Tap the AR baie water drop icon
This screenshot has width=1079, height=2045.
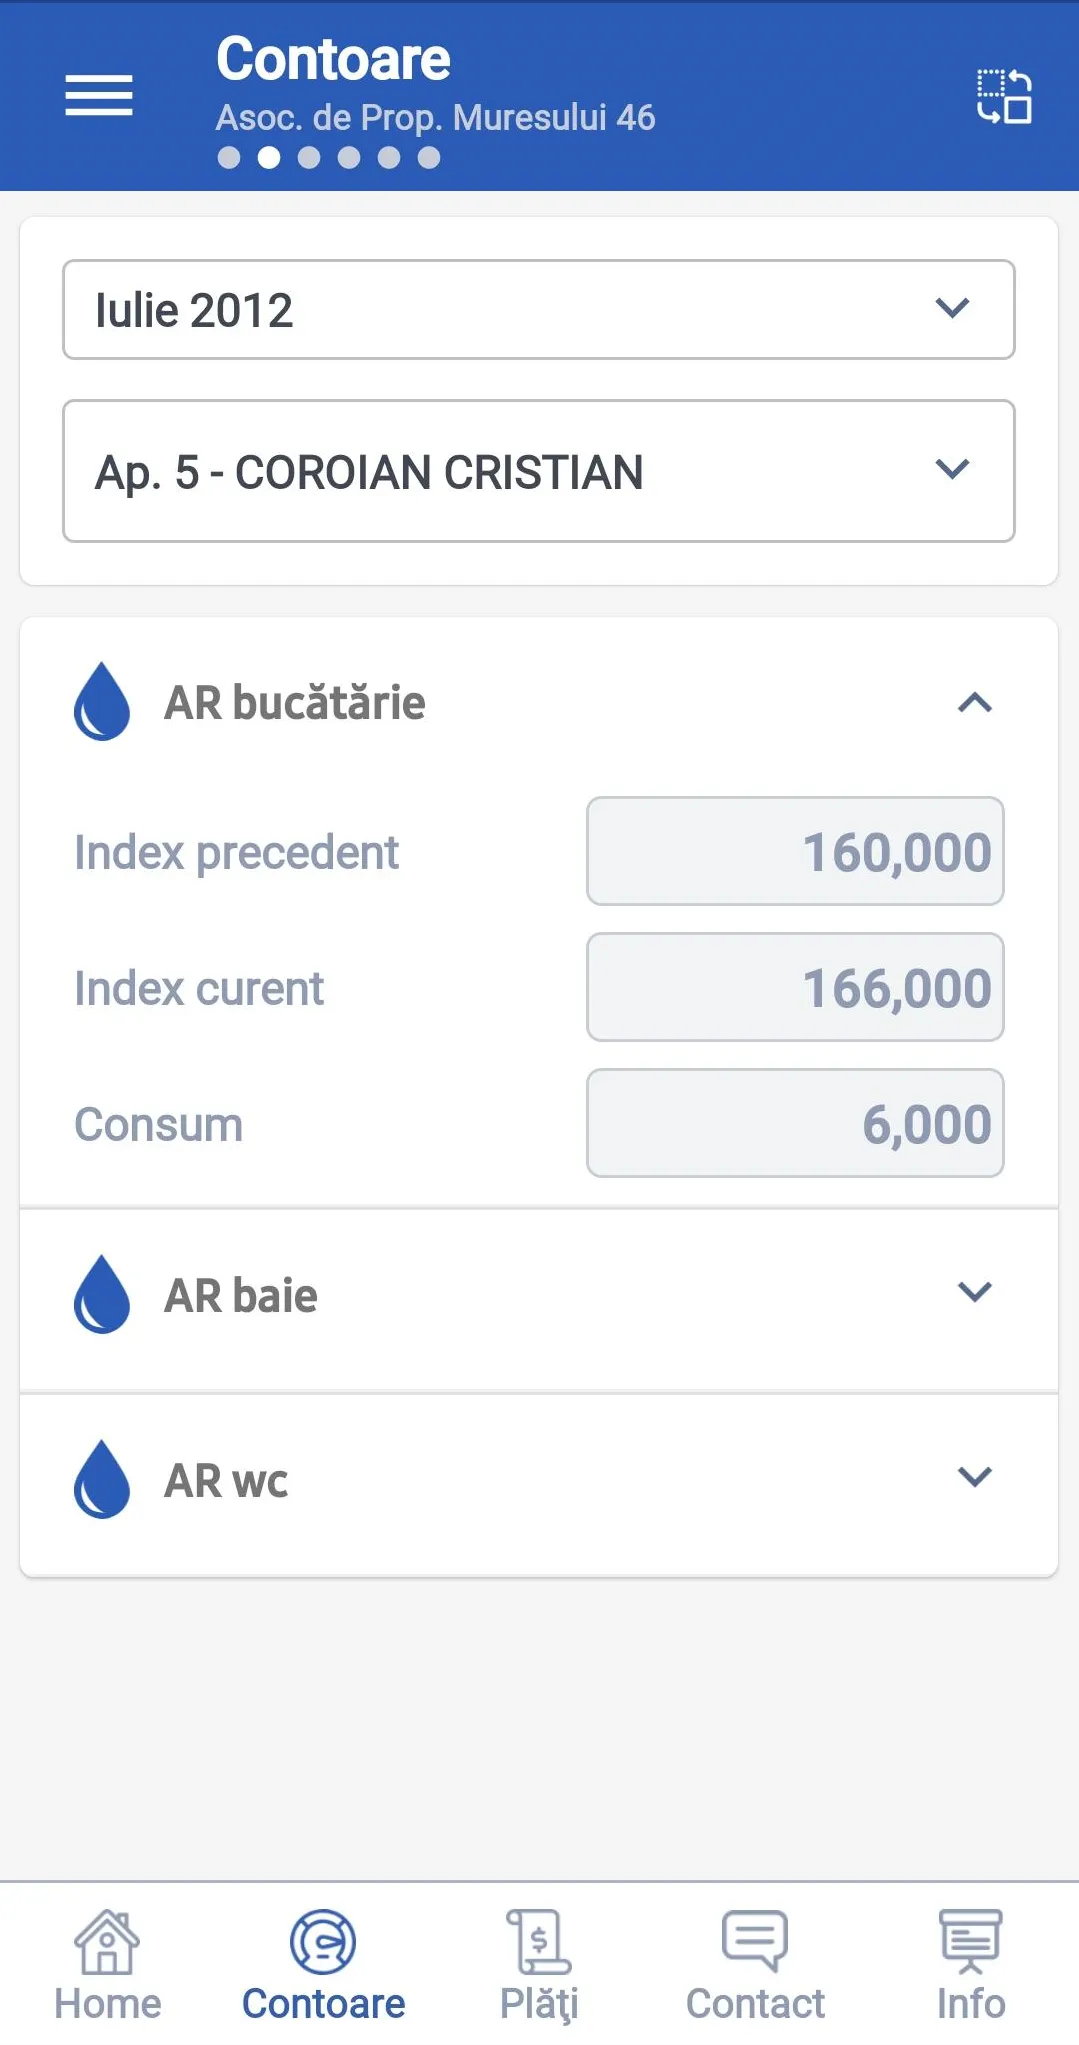click(x=102, y=1295)
